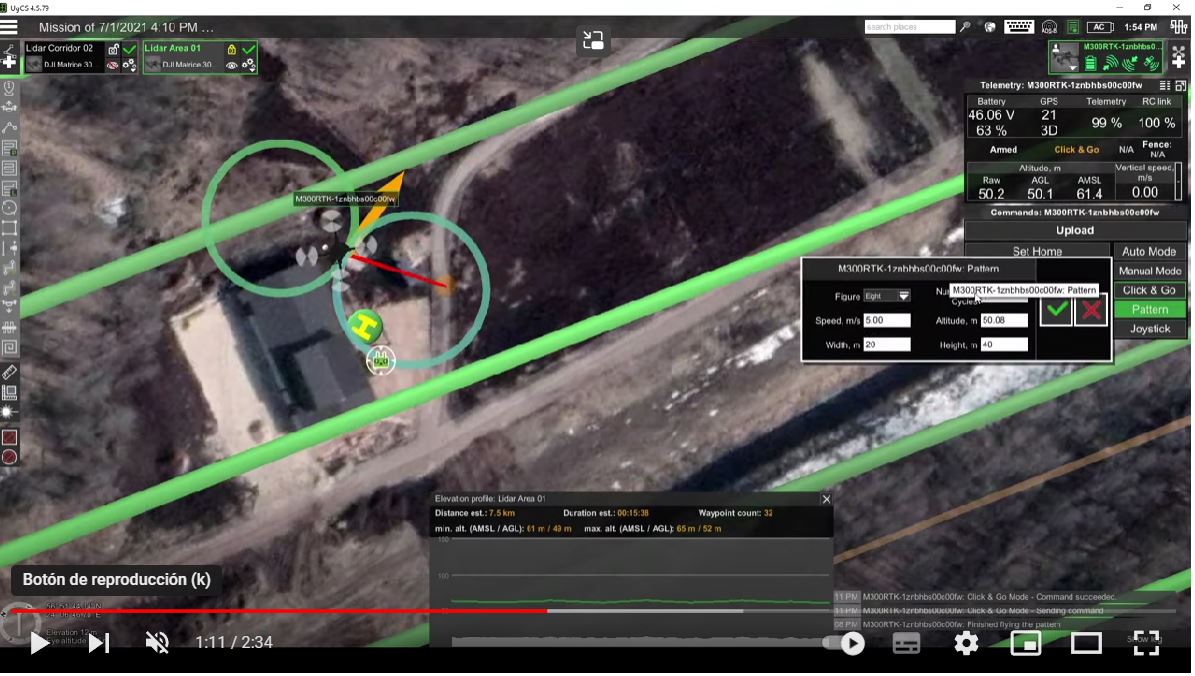Image resolution: width=1195 pixels, height=676 pixels.
Task: Cancel the pattern with red X
Action: coord(1091,309)
